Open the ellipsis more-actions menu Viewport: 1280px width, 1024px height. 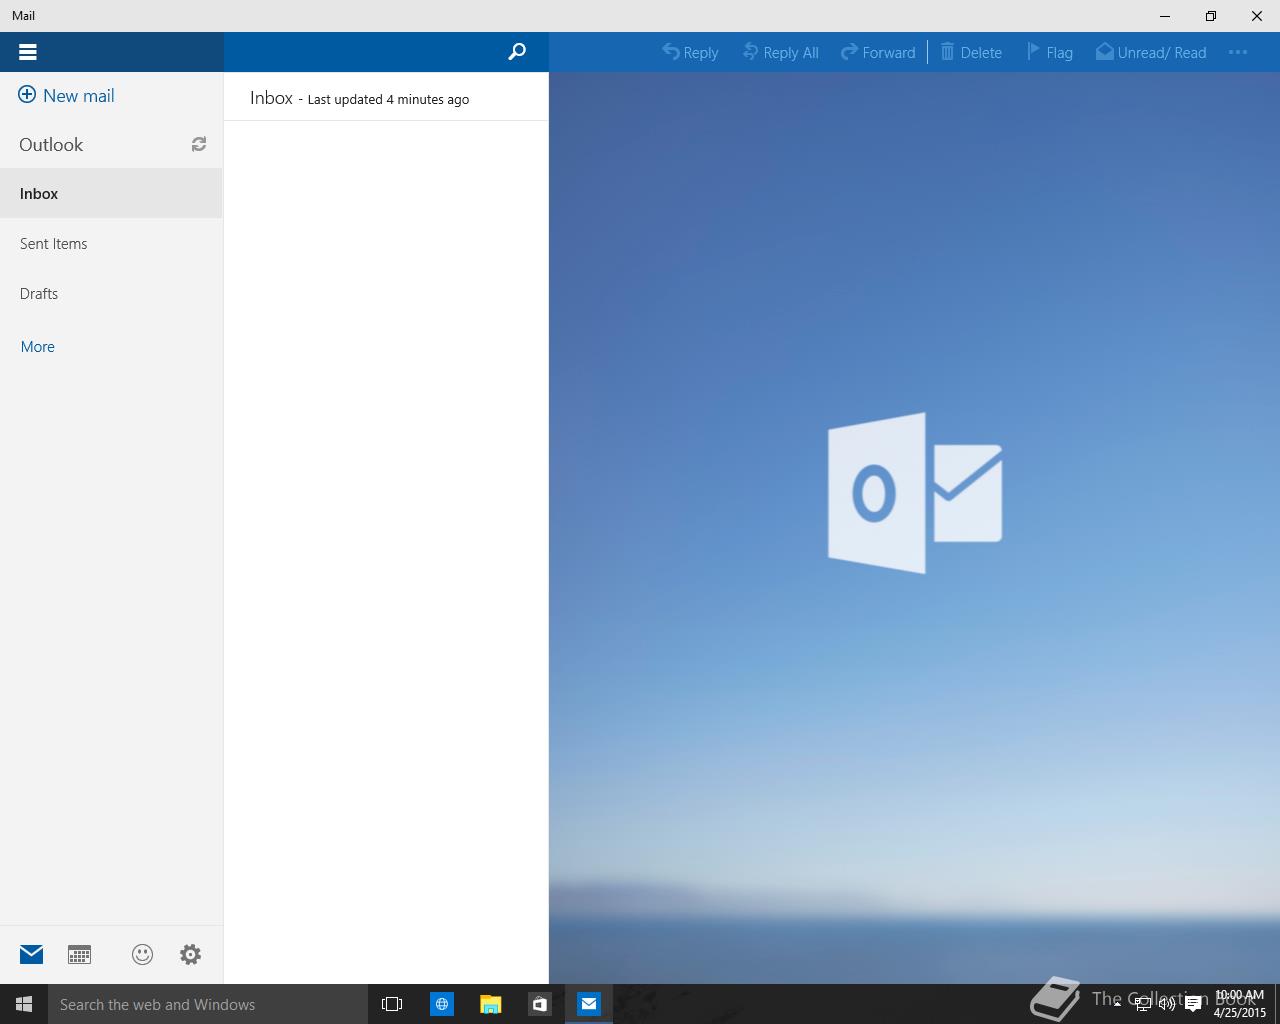pyautogui.click(x=1238, y=52)
